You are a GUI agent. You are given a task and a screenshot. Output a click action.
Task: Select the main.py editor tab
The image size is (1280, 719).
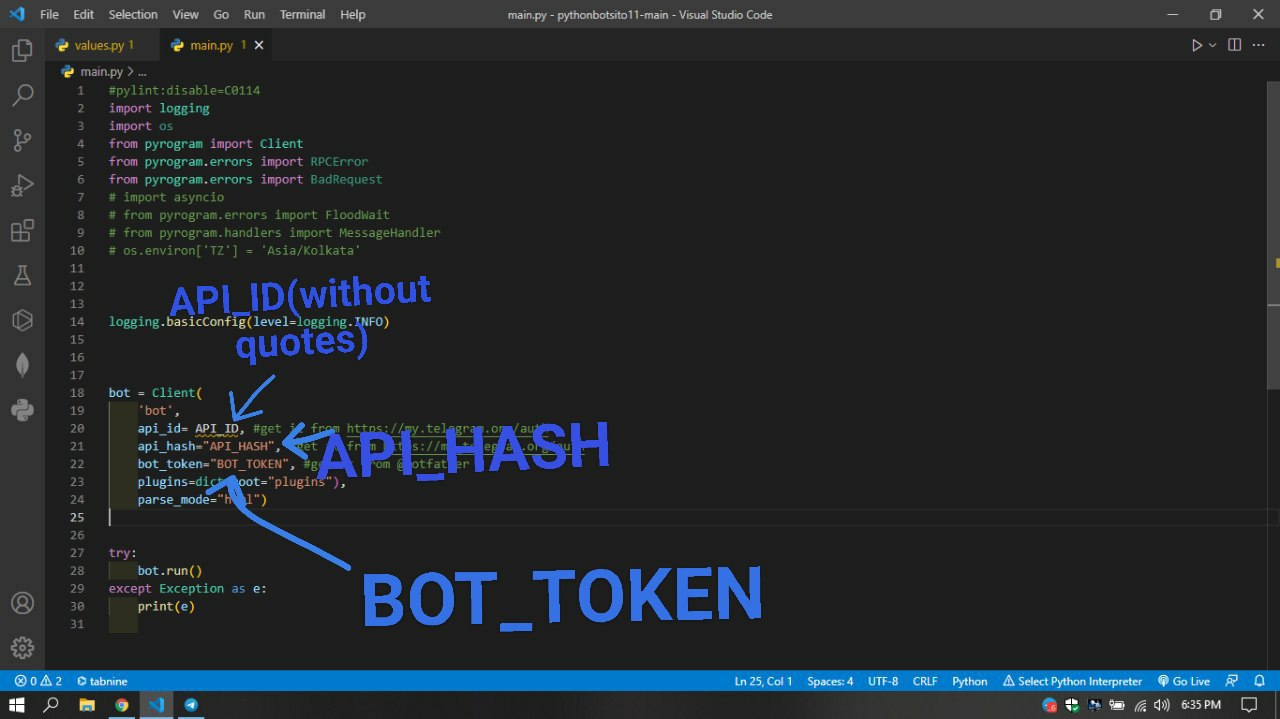(x=214, y=45)
